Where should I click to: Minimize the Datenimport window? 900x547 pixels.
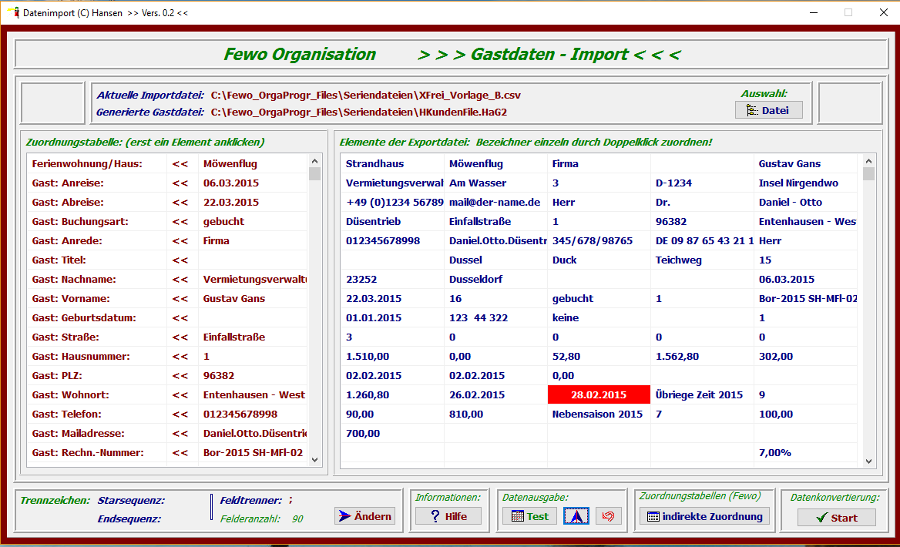click(804, 12)
